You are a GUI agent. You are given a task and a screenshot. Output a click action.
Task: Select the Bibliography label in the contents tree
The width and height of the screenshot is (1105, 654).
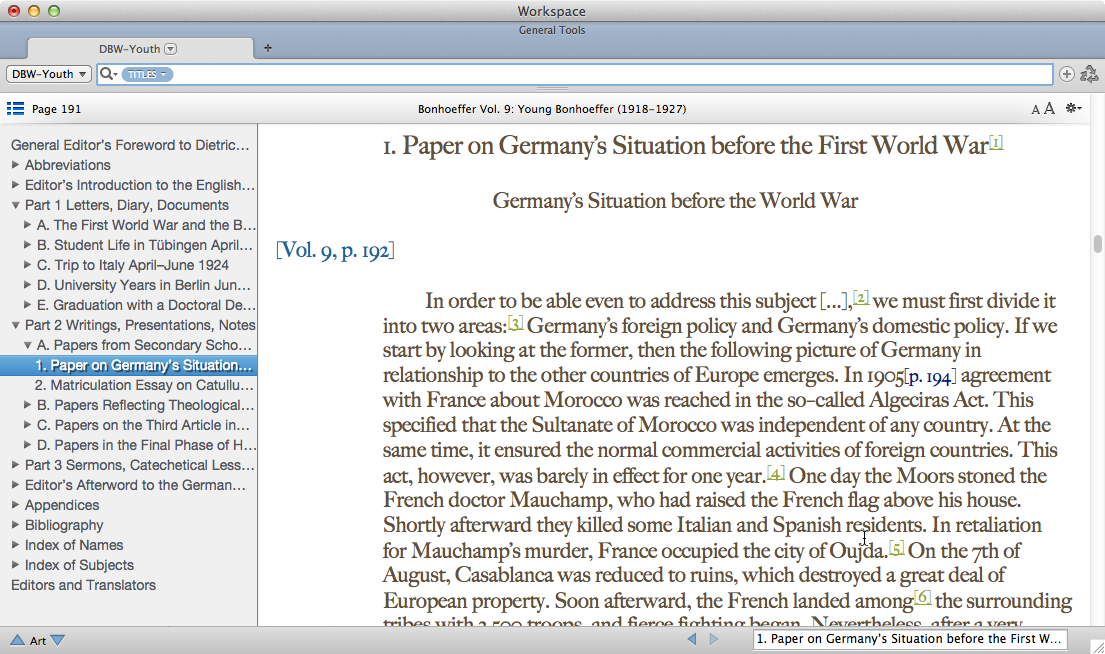[x=64, y=525]
